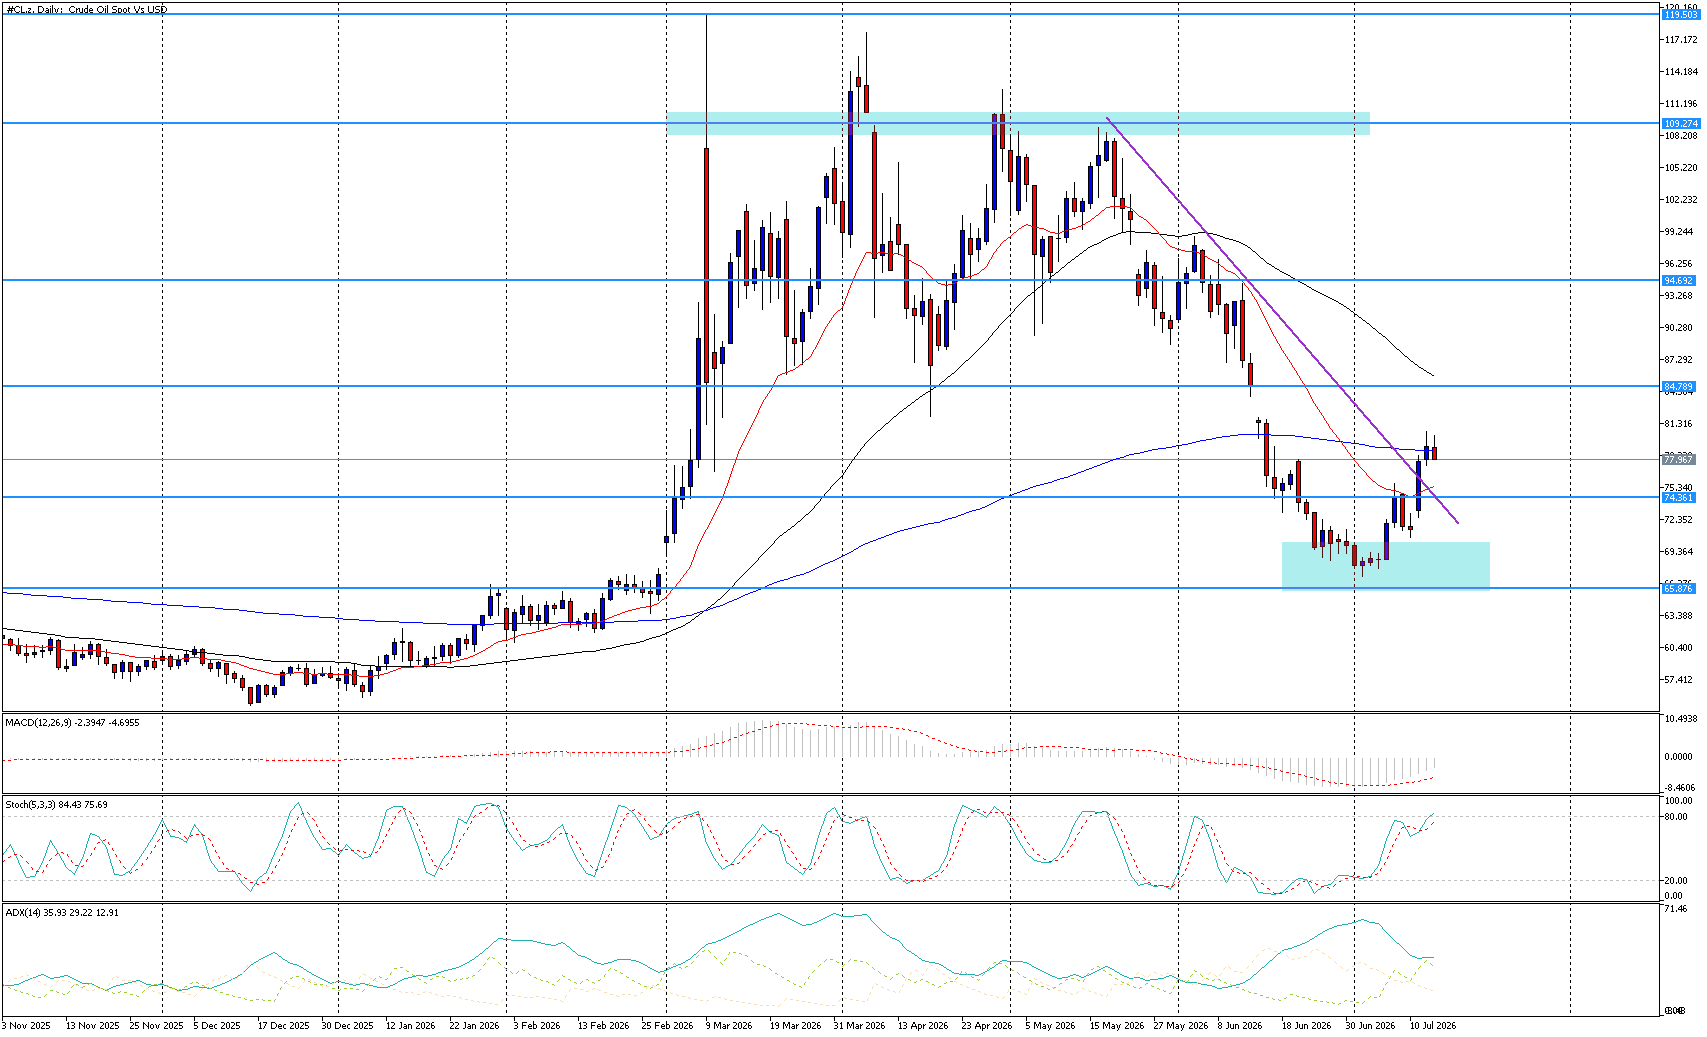Select the 84.789 horizontal level label
1707x1037 pixels.
pos(1678,386)
